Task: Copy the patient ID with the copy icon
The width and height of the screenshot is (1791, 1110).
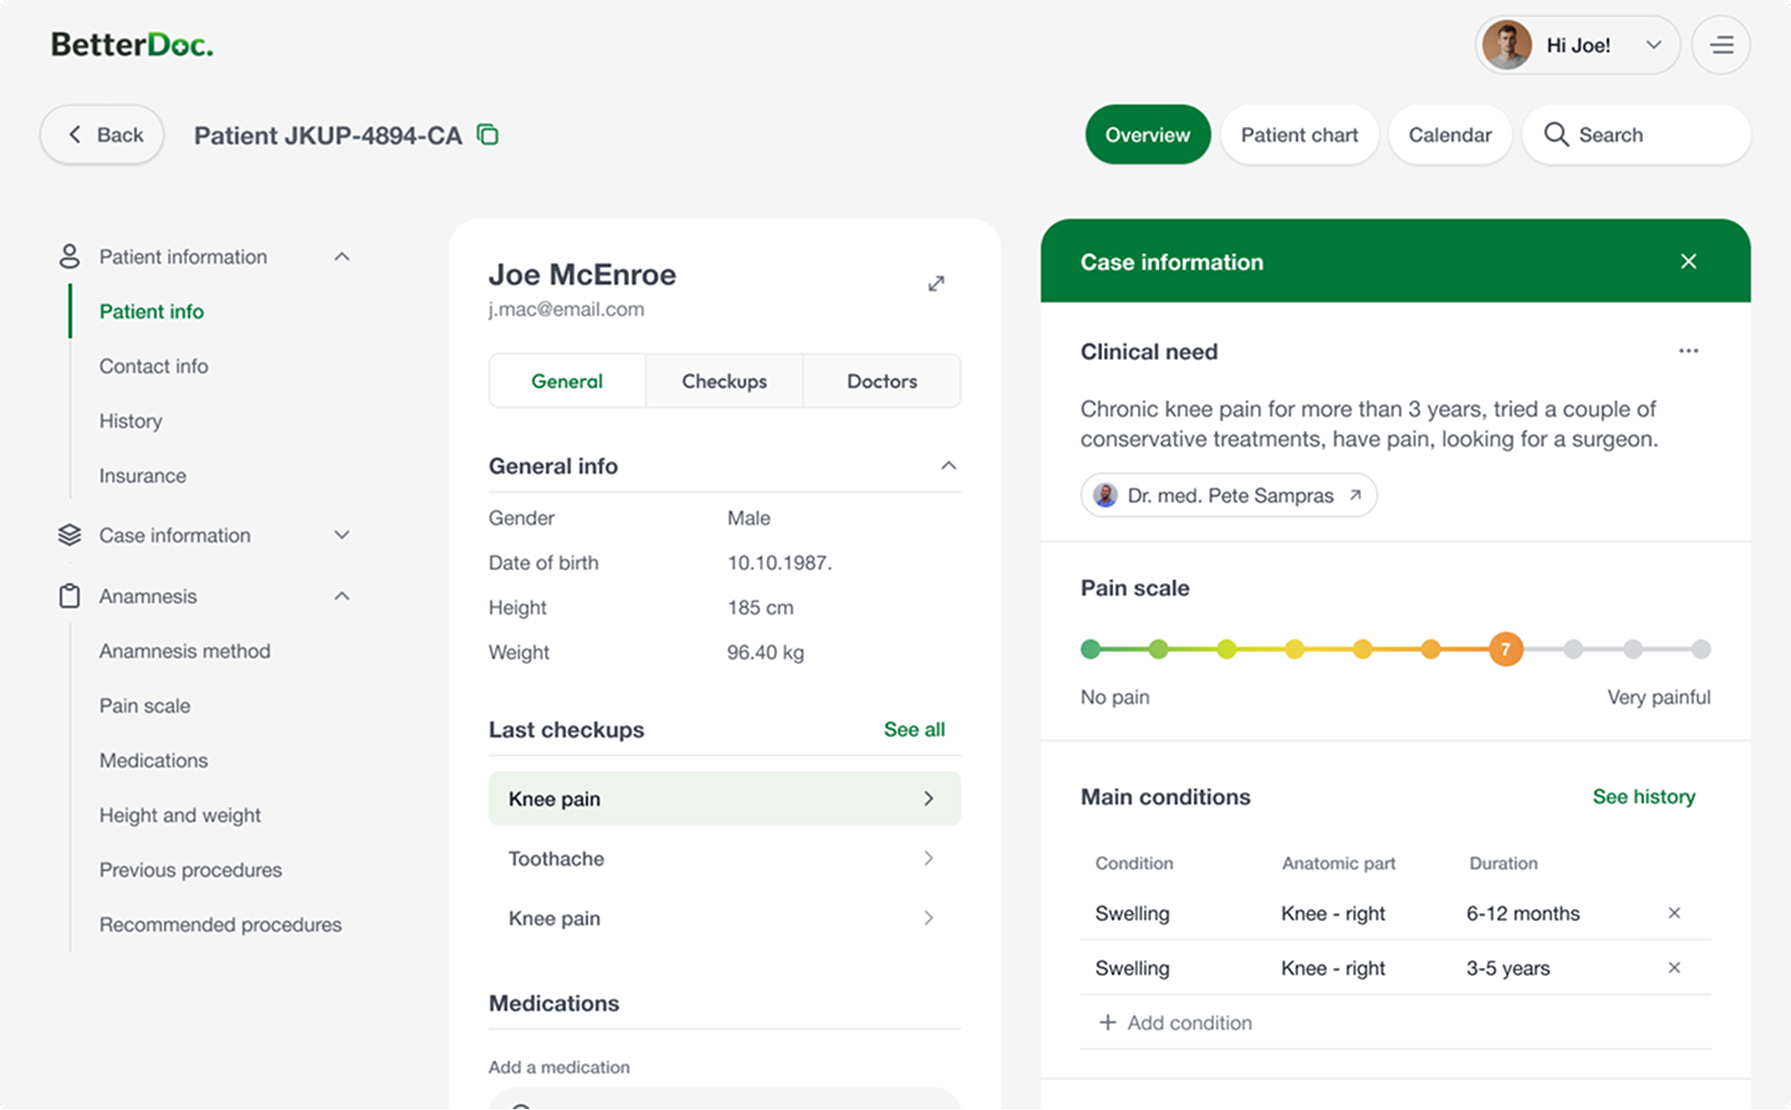Action: pos(488,134)
